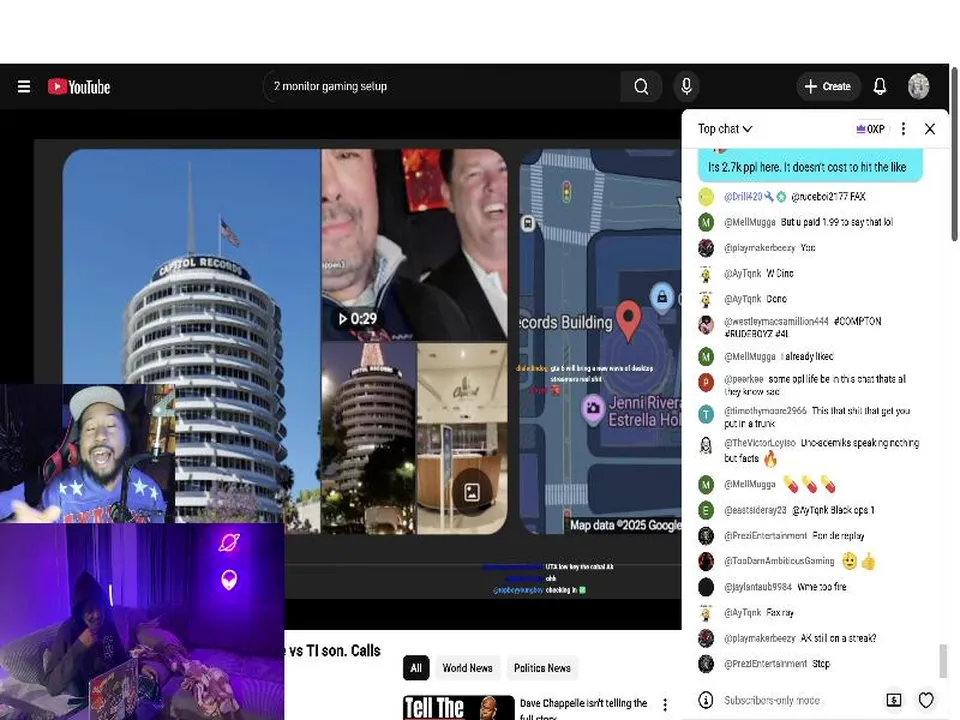This screenshot has width=960, height=720.
Task: Click the heart reaction icon
Action: [926, 700]
